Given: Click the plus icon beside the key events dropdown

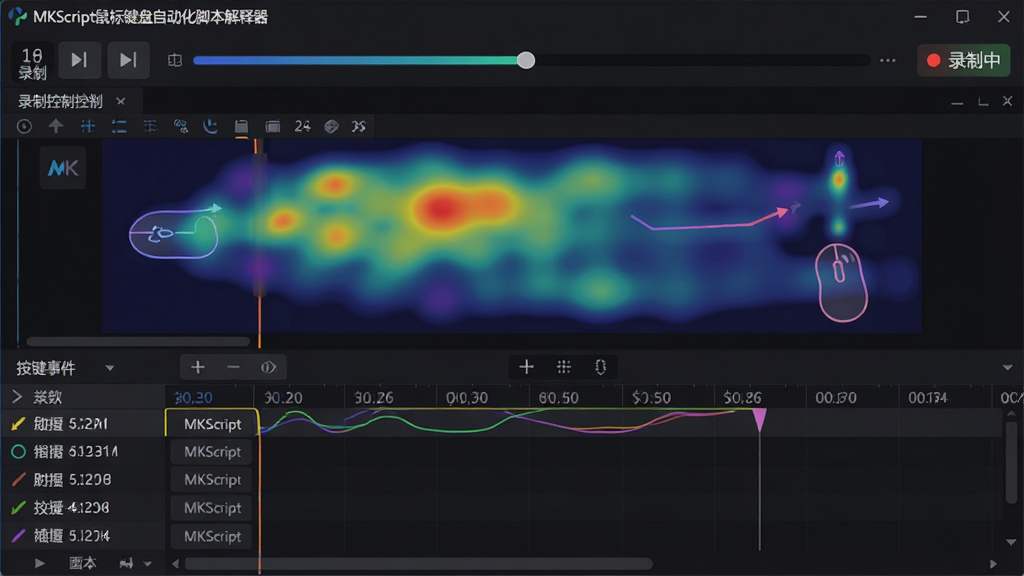Looking at the screenshot, I should click(x=198, y=368).
